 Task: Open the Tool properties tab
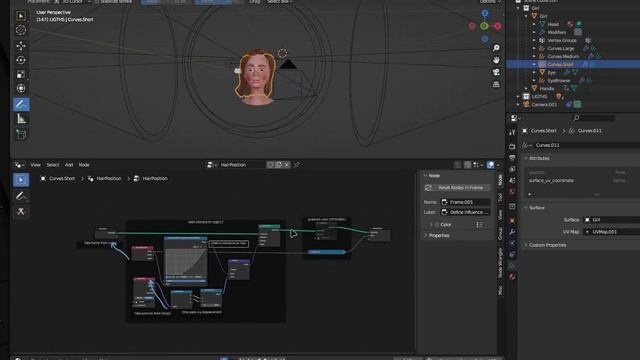point(512,132)
